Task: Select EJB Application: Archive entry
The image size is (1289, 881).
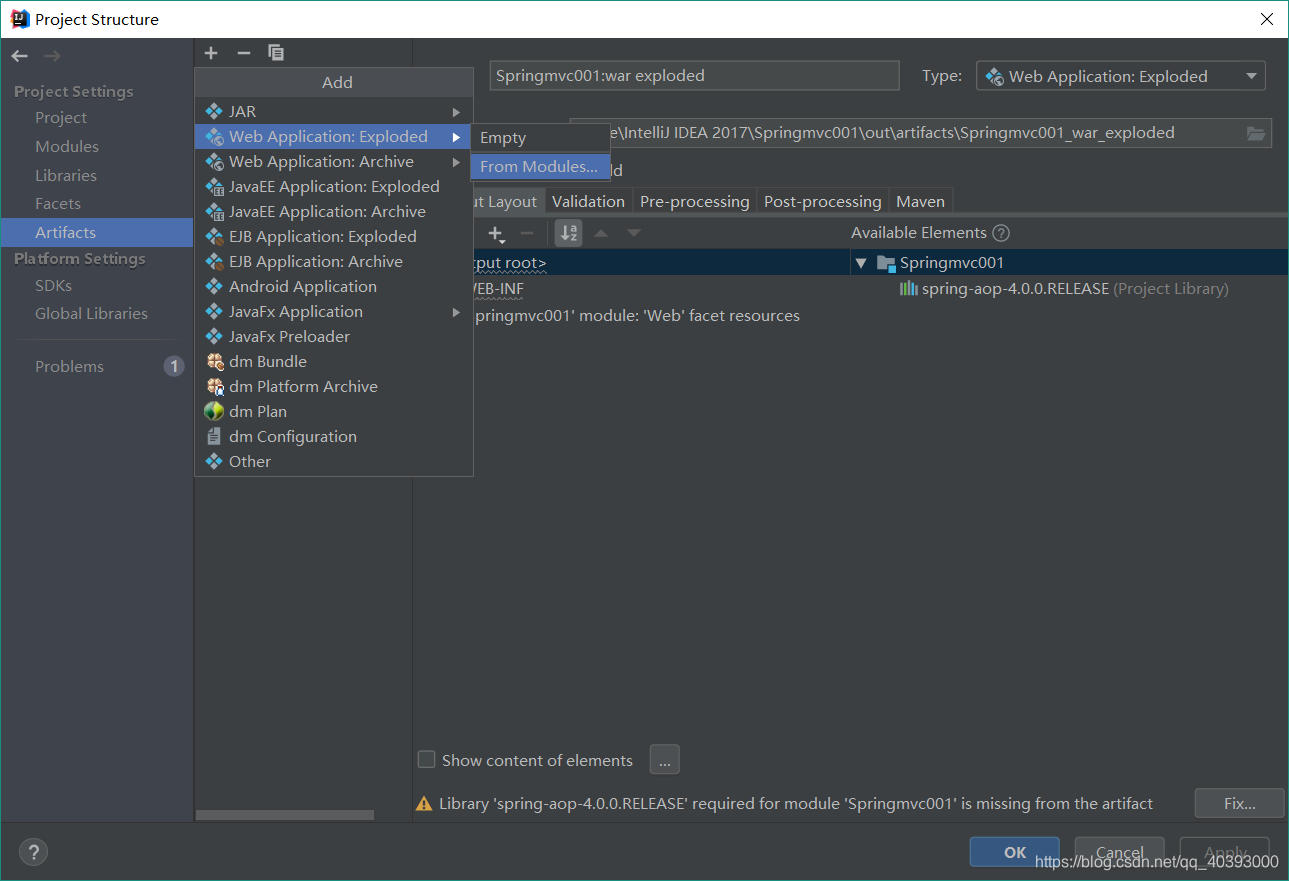Action: point(333,261)
